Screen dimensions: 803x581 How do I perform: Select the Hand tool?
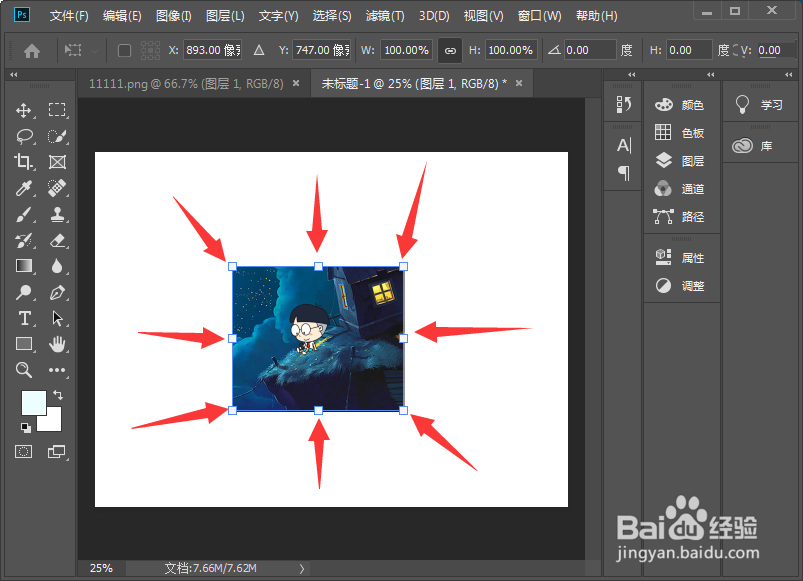click(57, 344)
